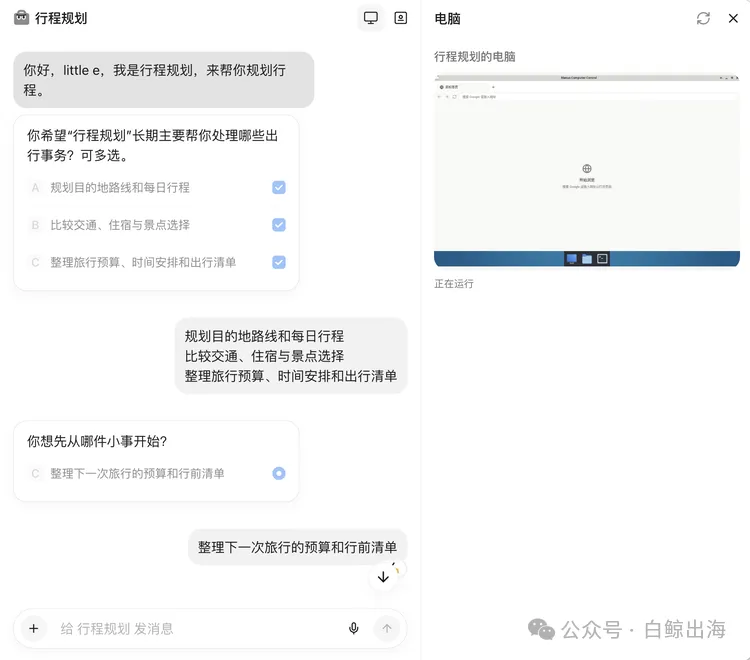Close the 电脑 panel
750x660 pixels.
point(733,18)
